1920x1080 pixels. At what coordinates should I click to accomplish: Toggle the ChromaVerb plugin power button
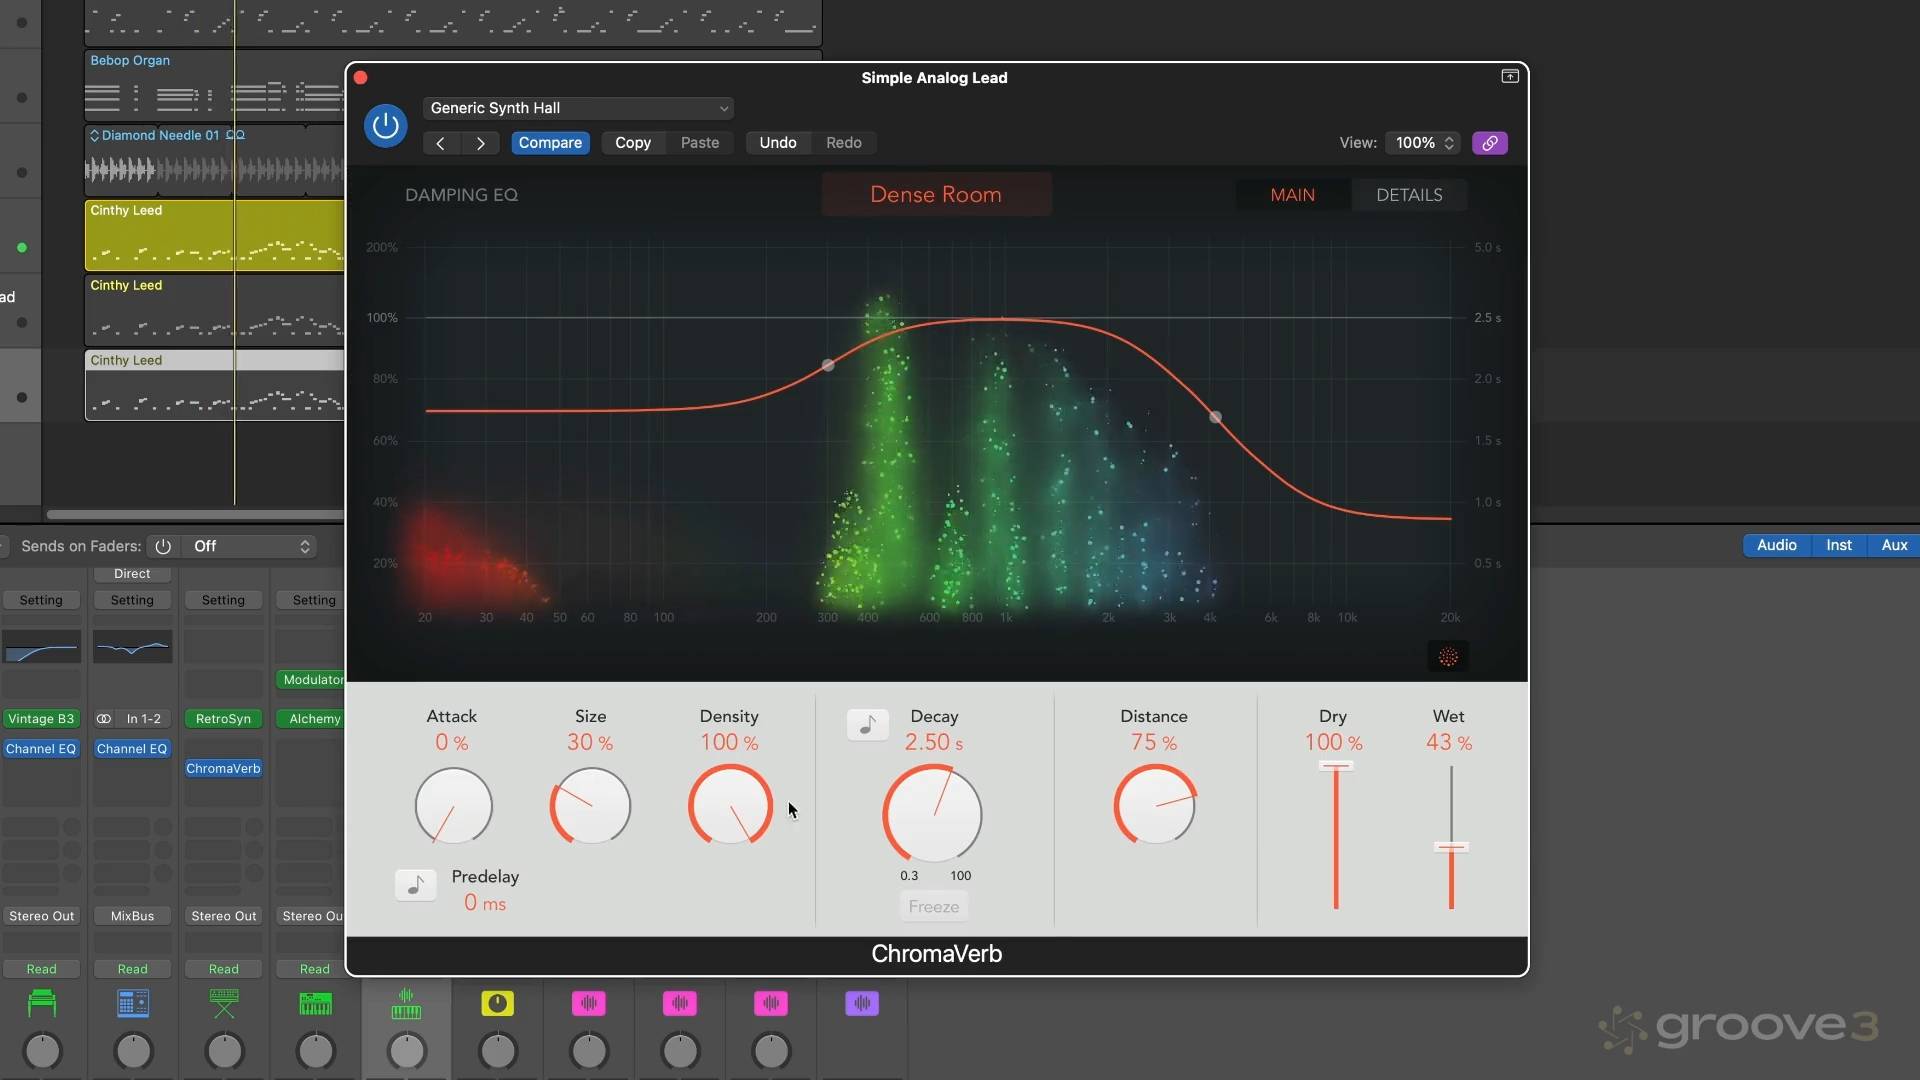(385, 126)
